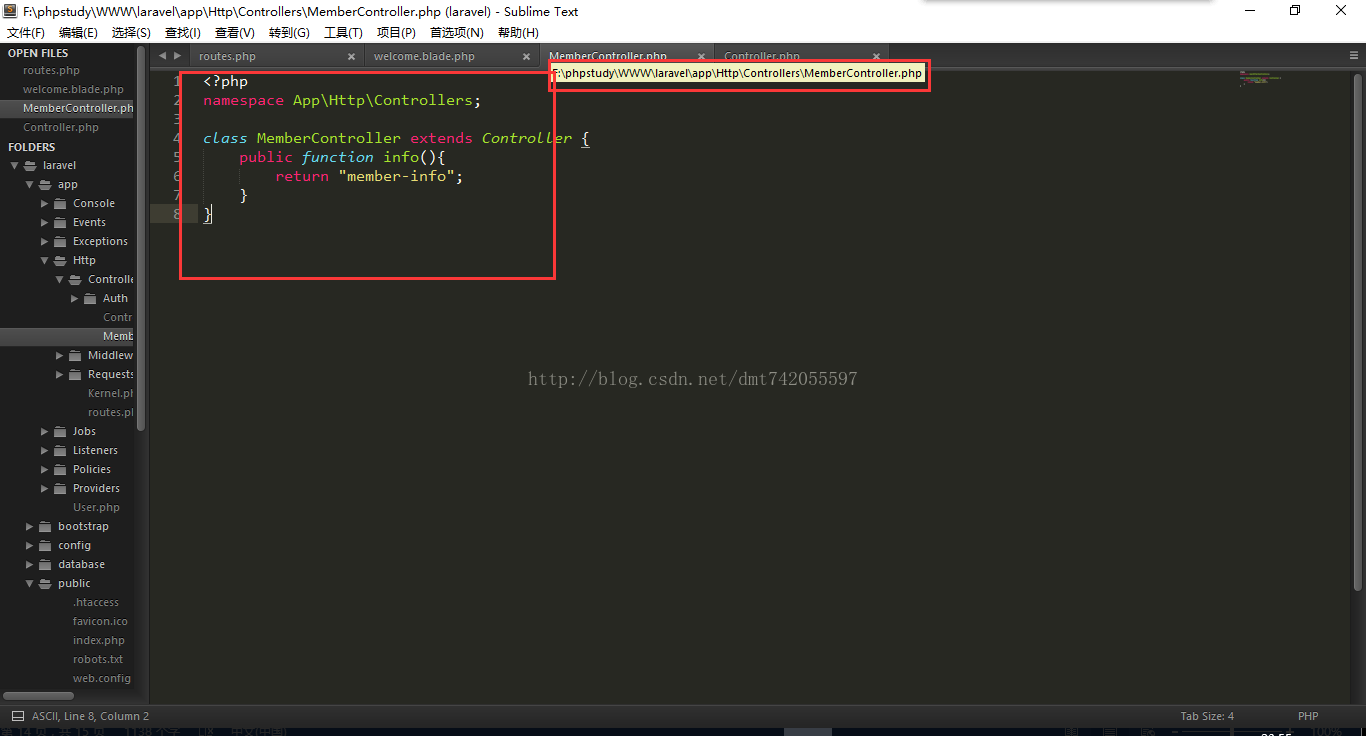Click PHP syntax selector in status bar
Viewport: 1366px width, 736px height.
click(x=1308, y=716)
